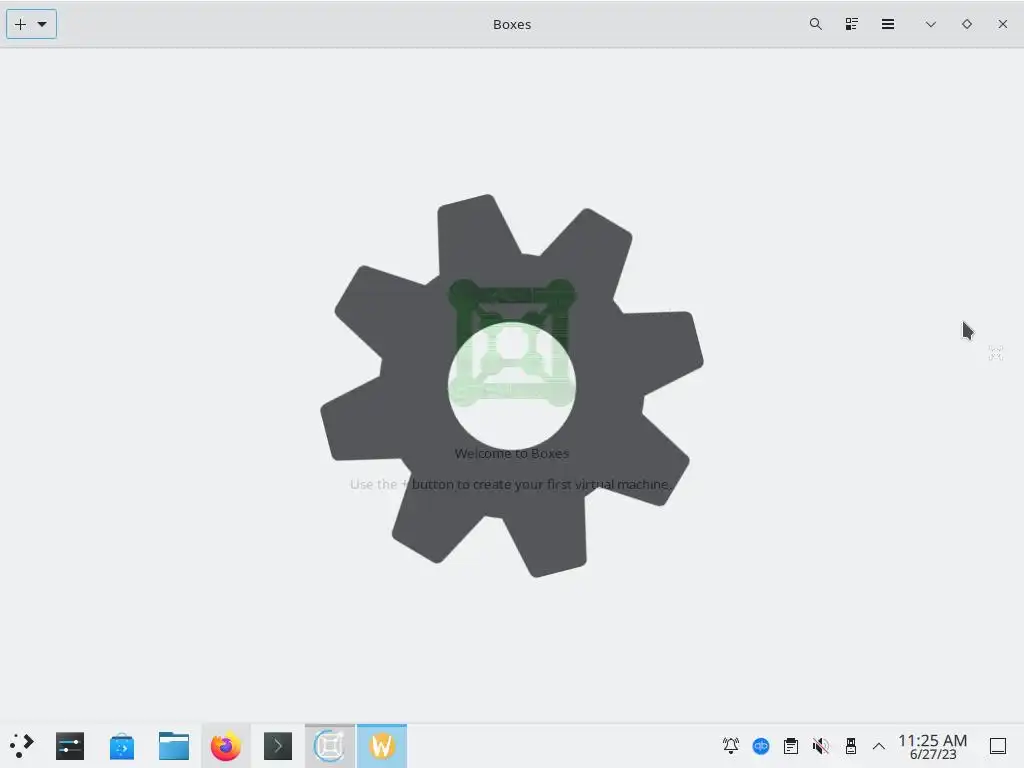The height and width of the screenshot is (768, 1024).
Task: Click the muted volume tray icon
Action: click(821, 746)
